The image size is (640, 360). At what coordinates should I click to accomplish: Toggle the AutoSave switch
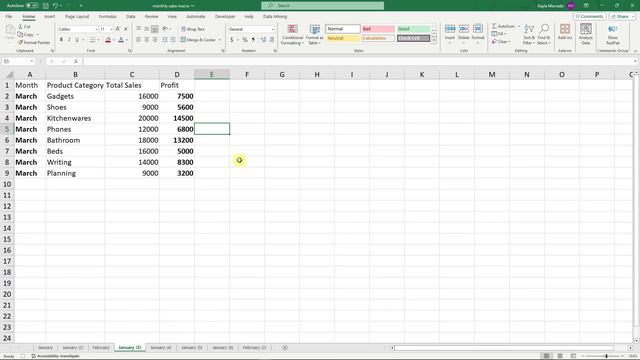click(32, 6)
